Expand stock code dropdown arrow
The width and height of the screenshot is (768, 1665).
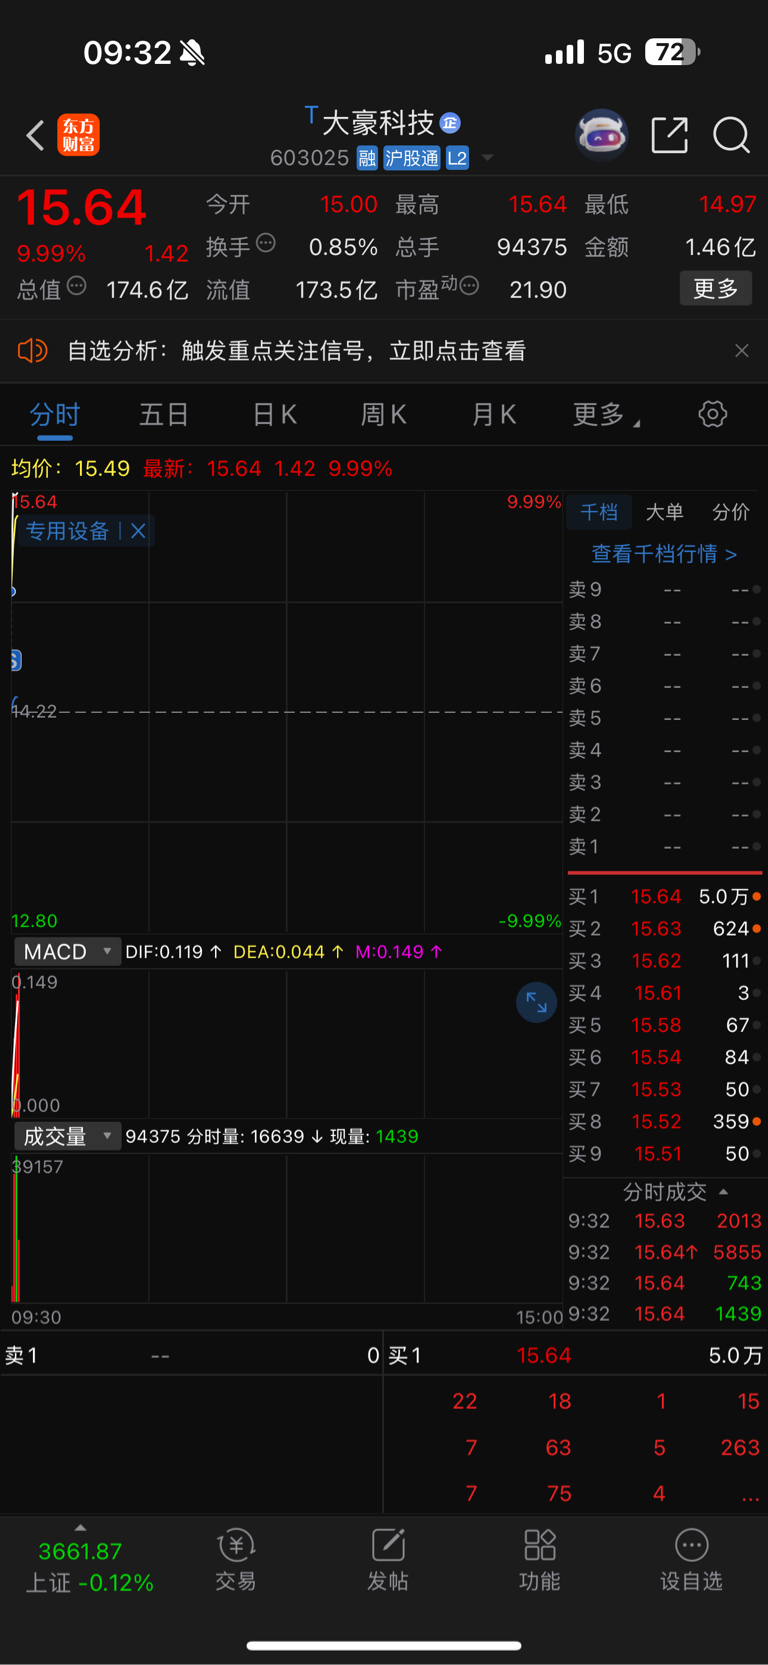click(x=488, y=158)
